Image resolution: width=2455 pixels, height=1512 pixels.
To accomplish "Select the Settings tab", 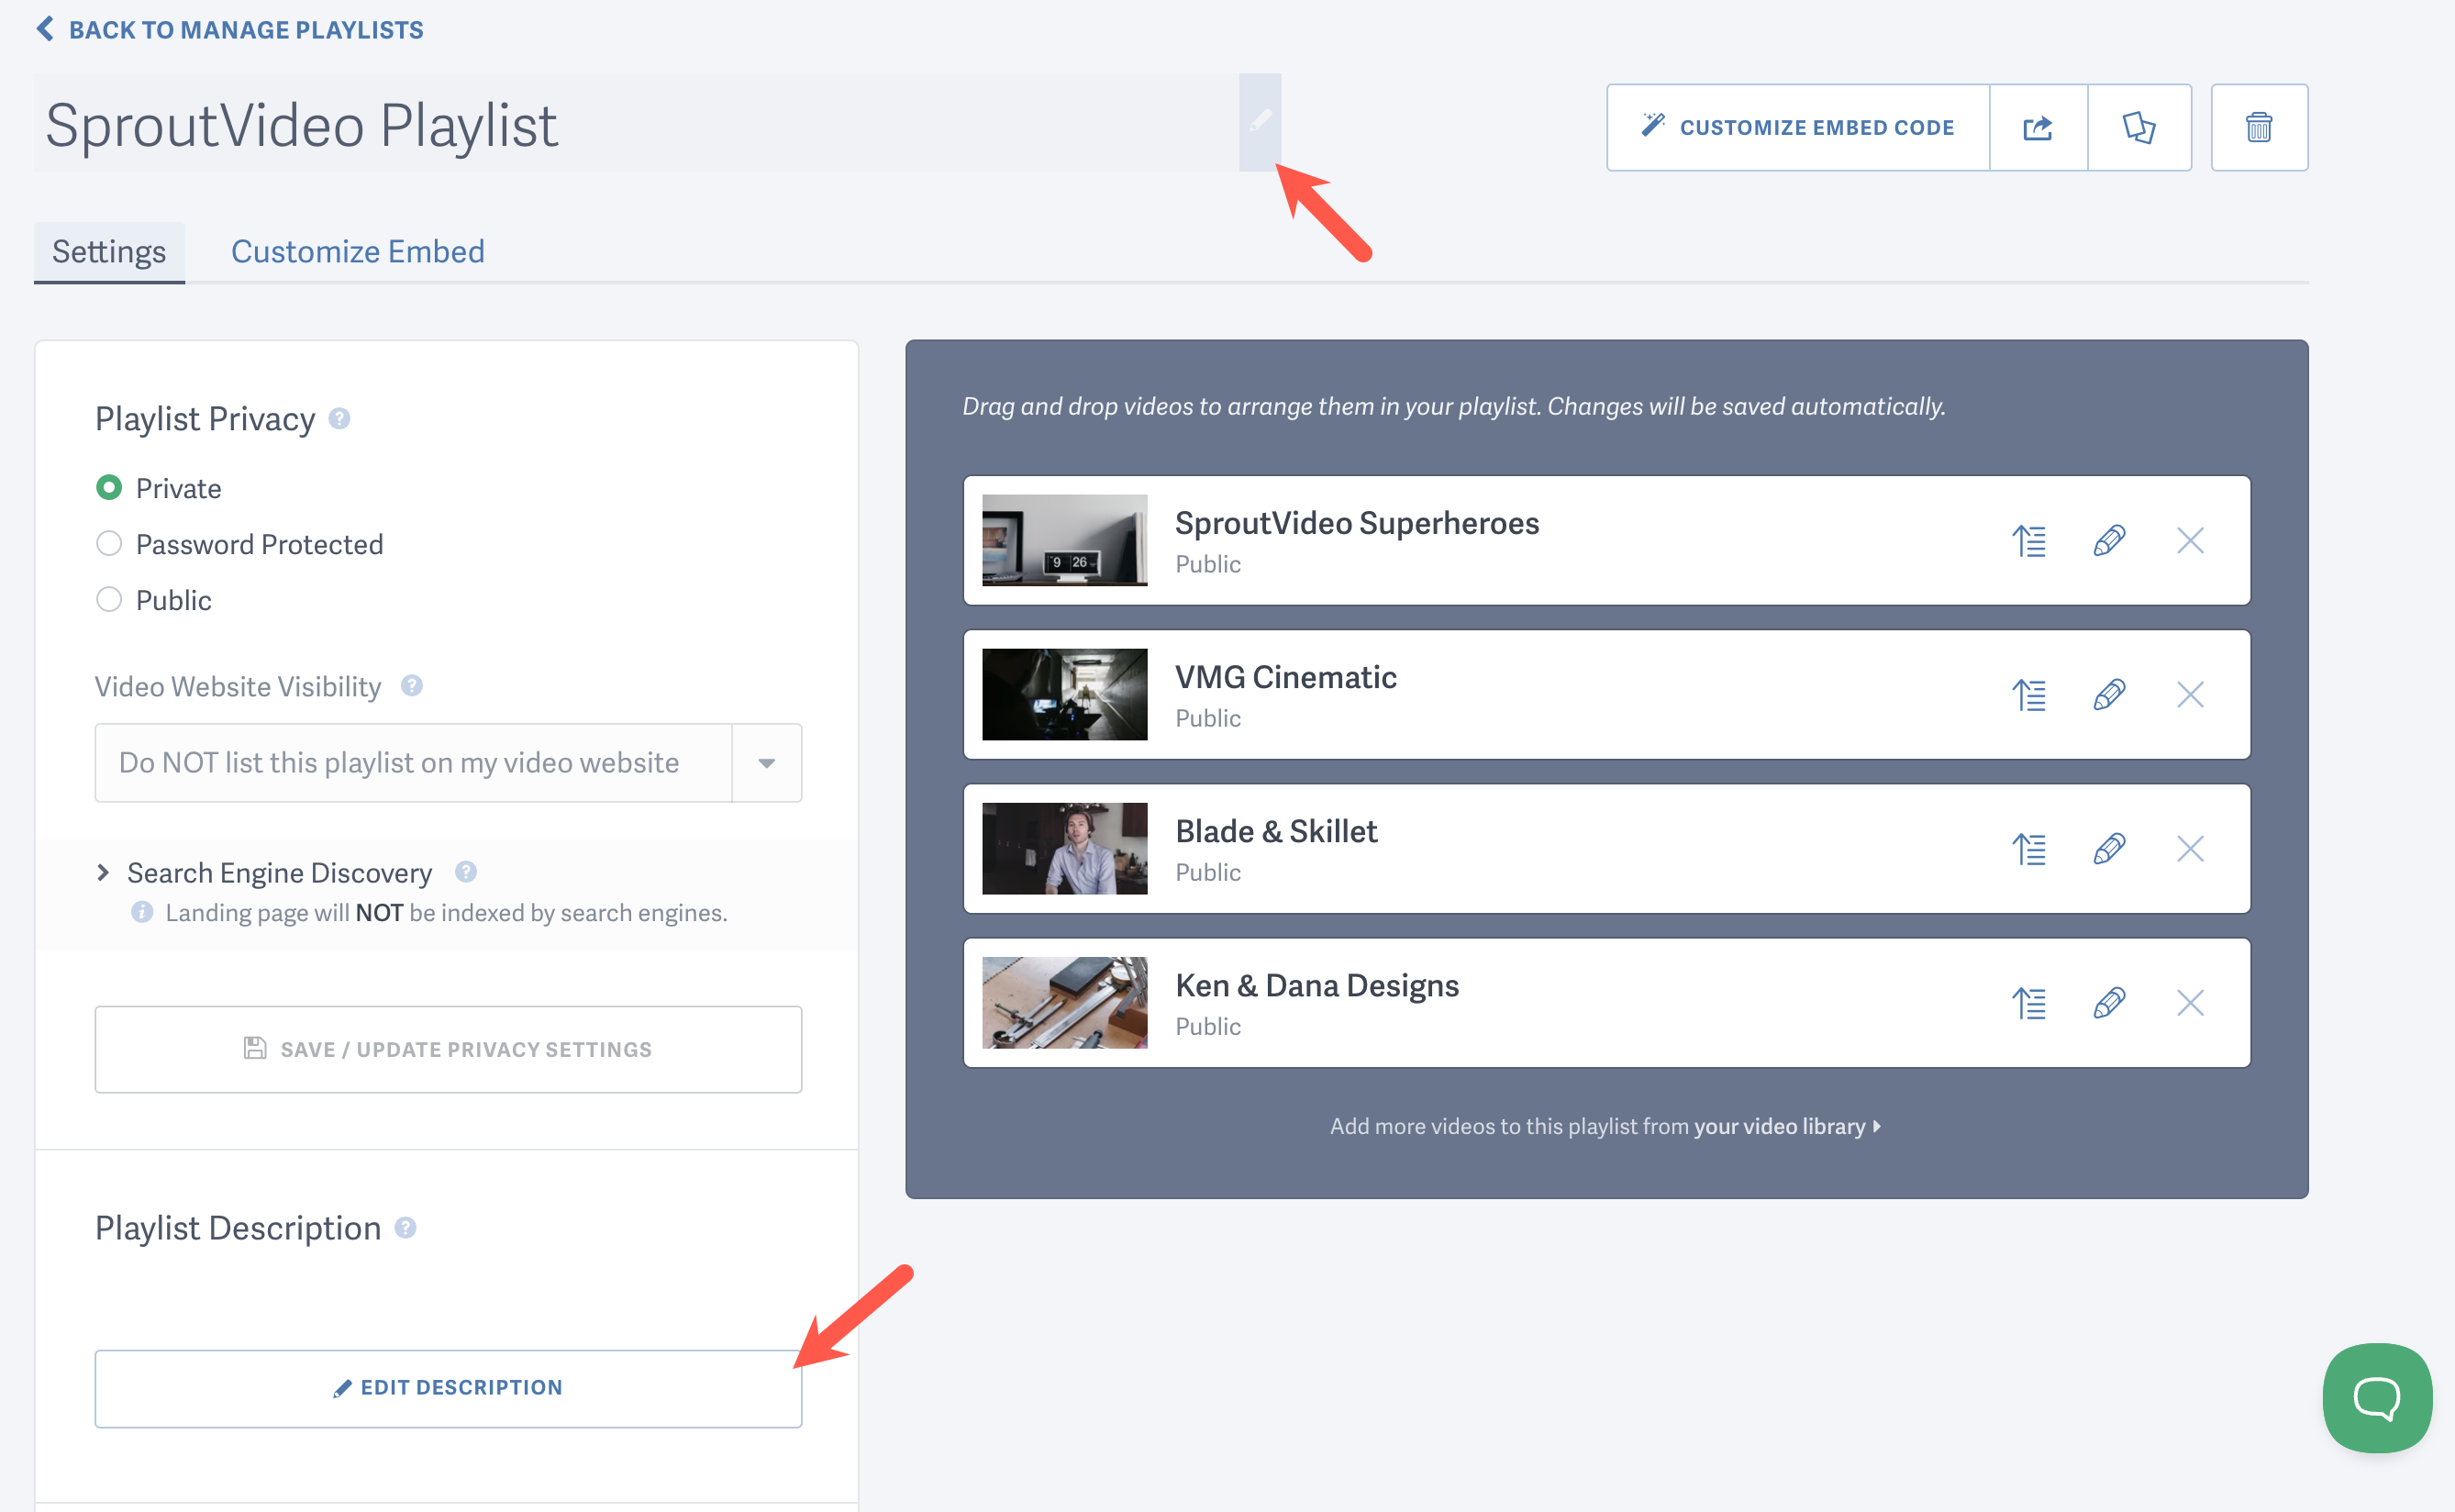I will point(109,251).
